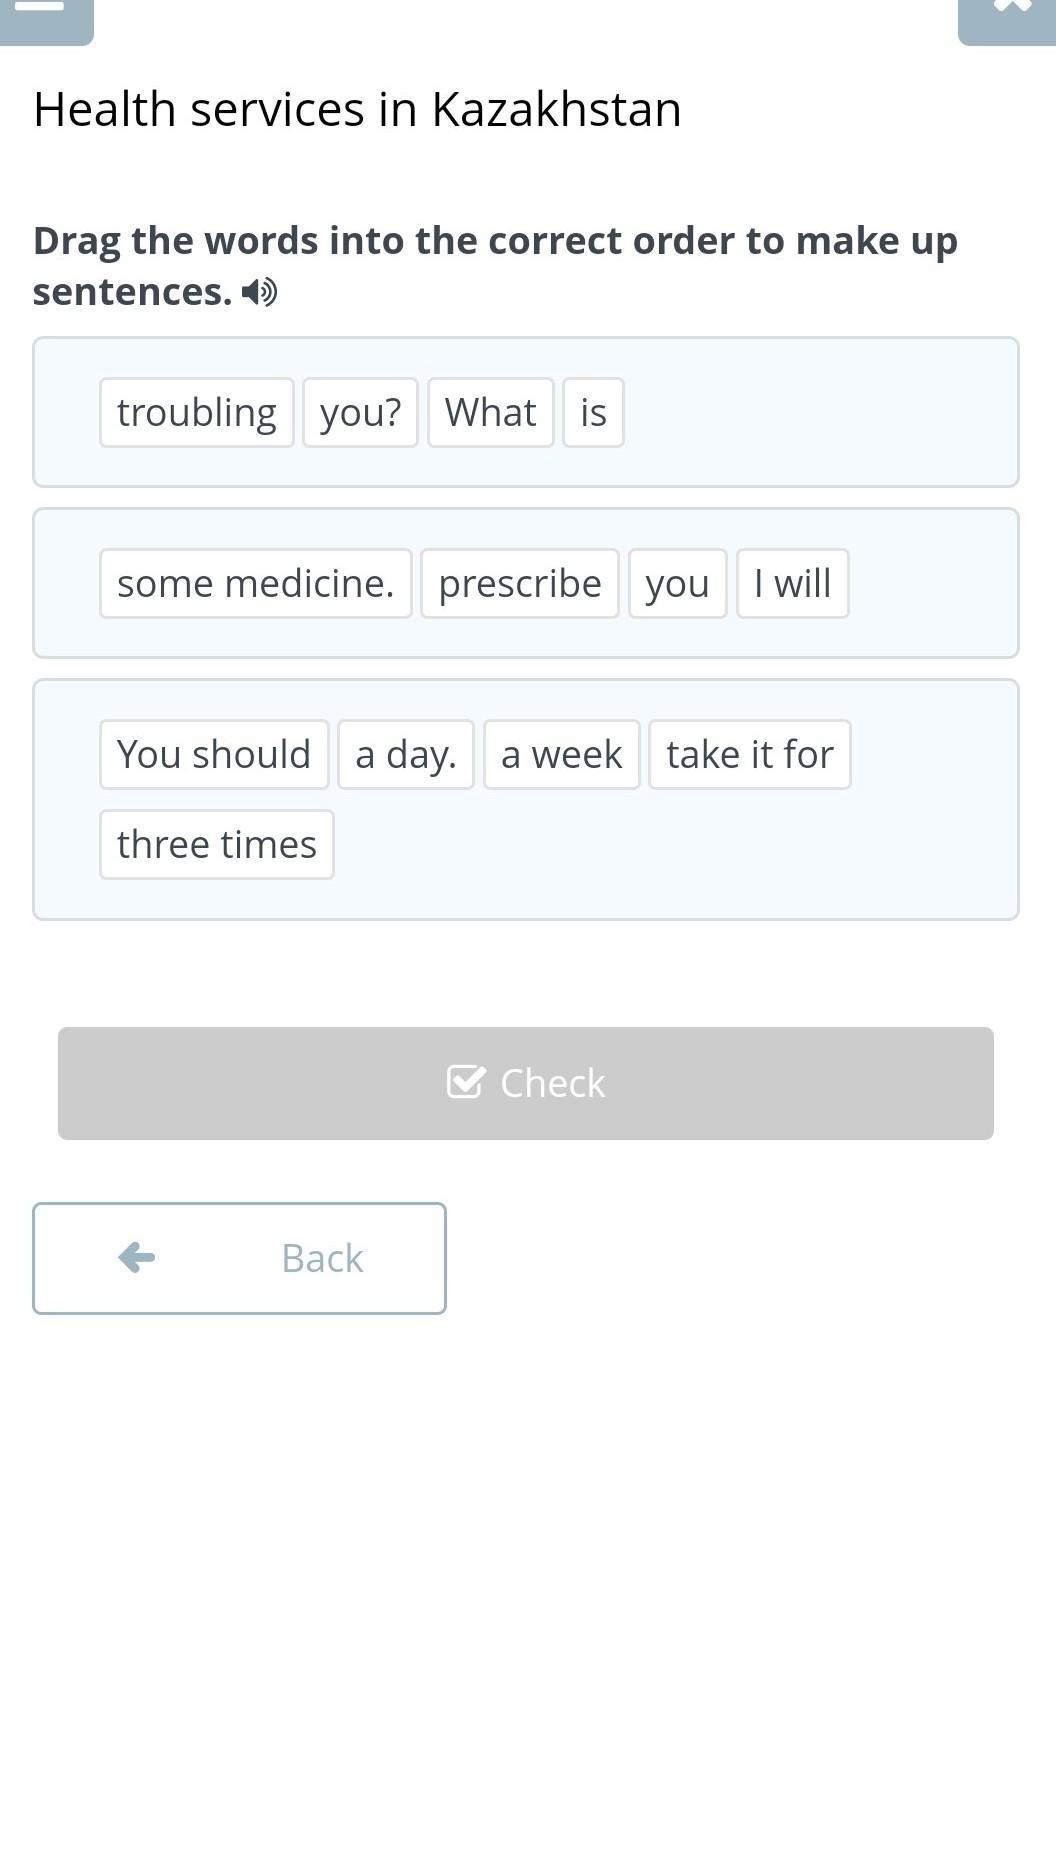Click the audio speaker icon
The image size is (1056, 1851).
point(259,292)
